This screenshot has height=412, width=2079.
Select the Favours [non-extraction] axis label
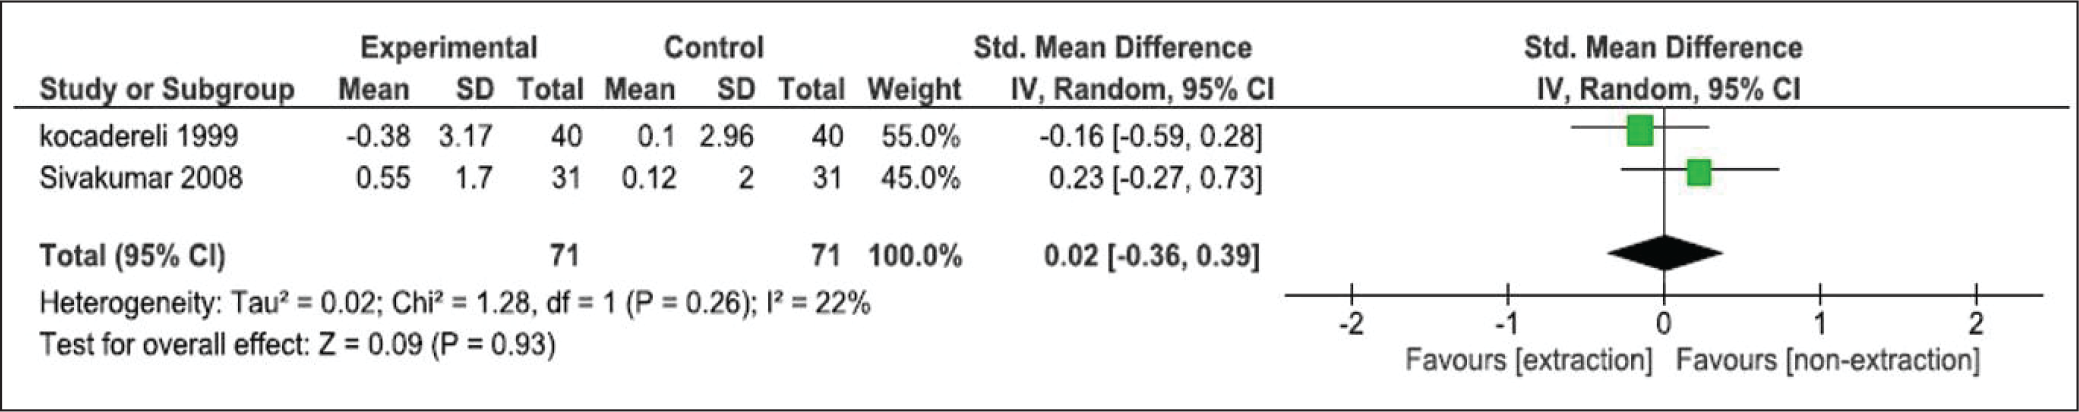pos(1828,360)
